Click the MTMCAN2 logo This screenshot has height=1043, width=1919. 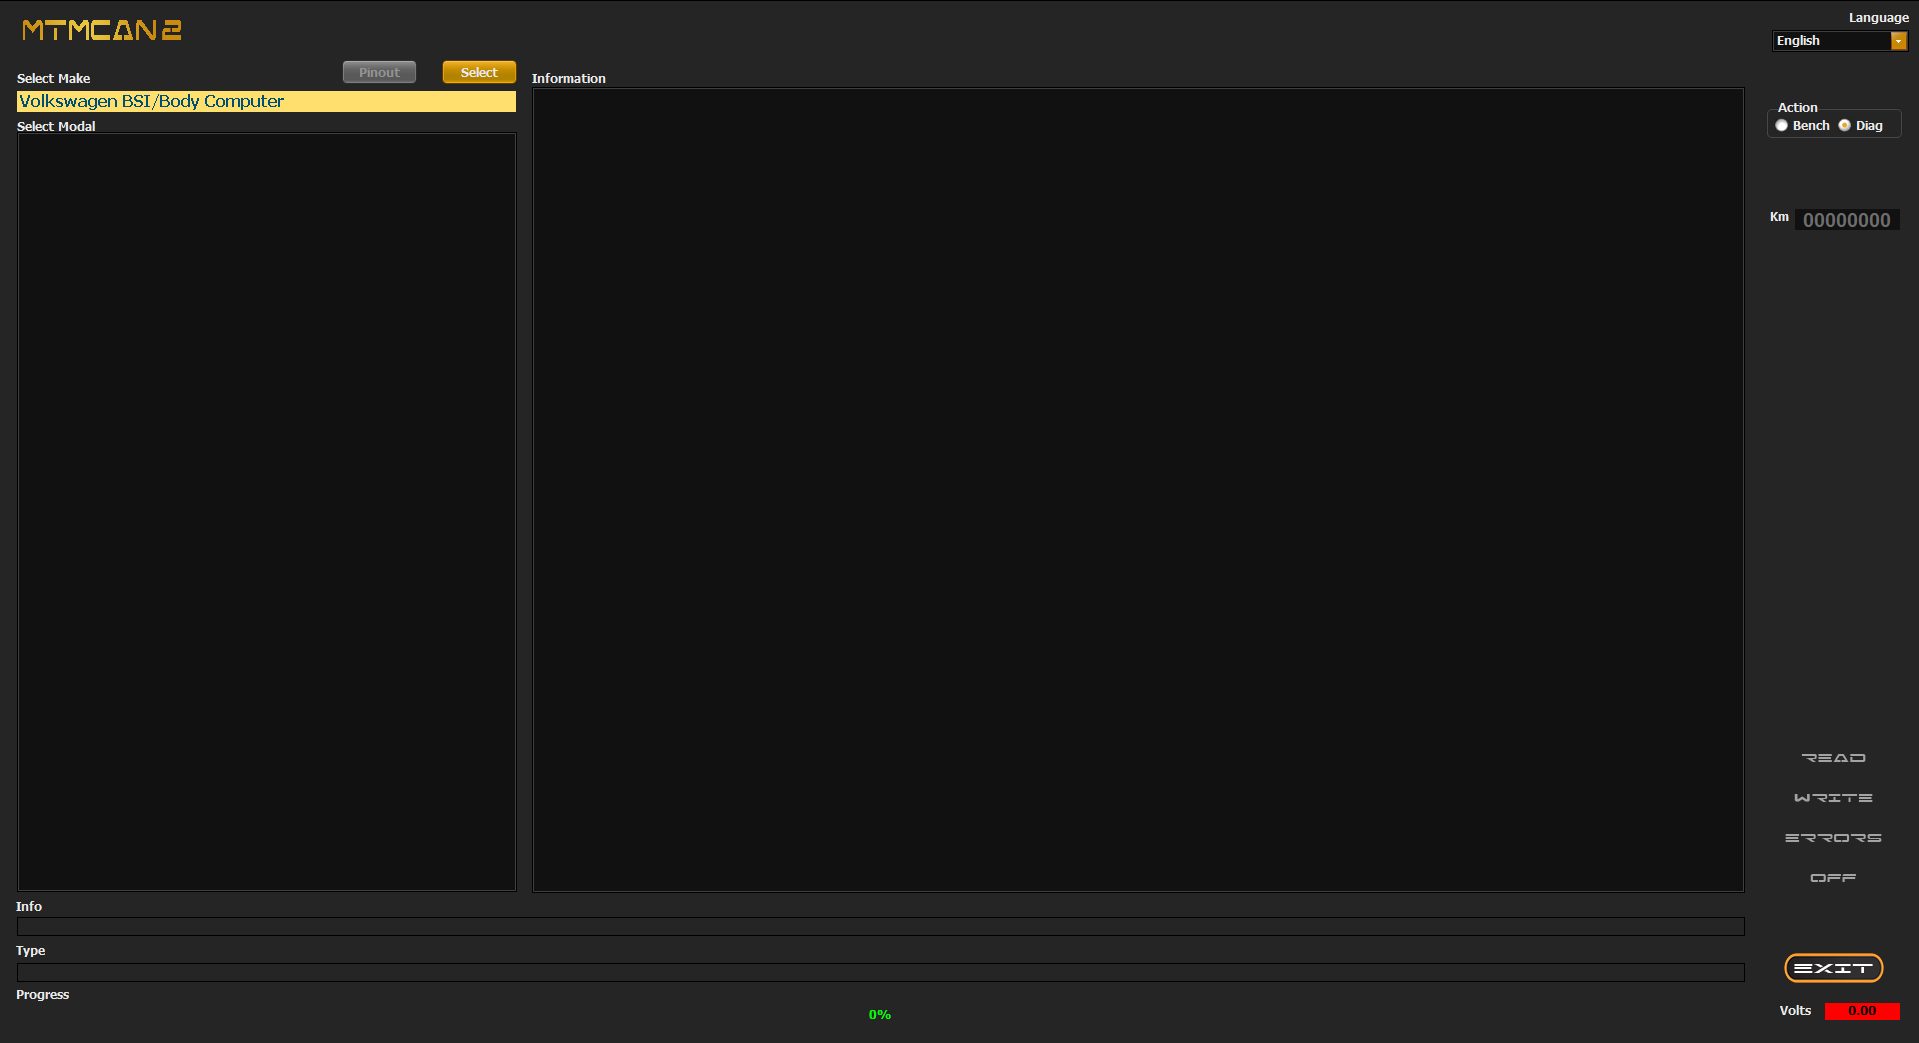coord(102,30)
